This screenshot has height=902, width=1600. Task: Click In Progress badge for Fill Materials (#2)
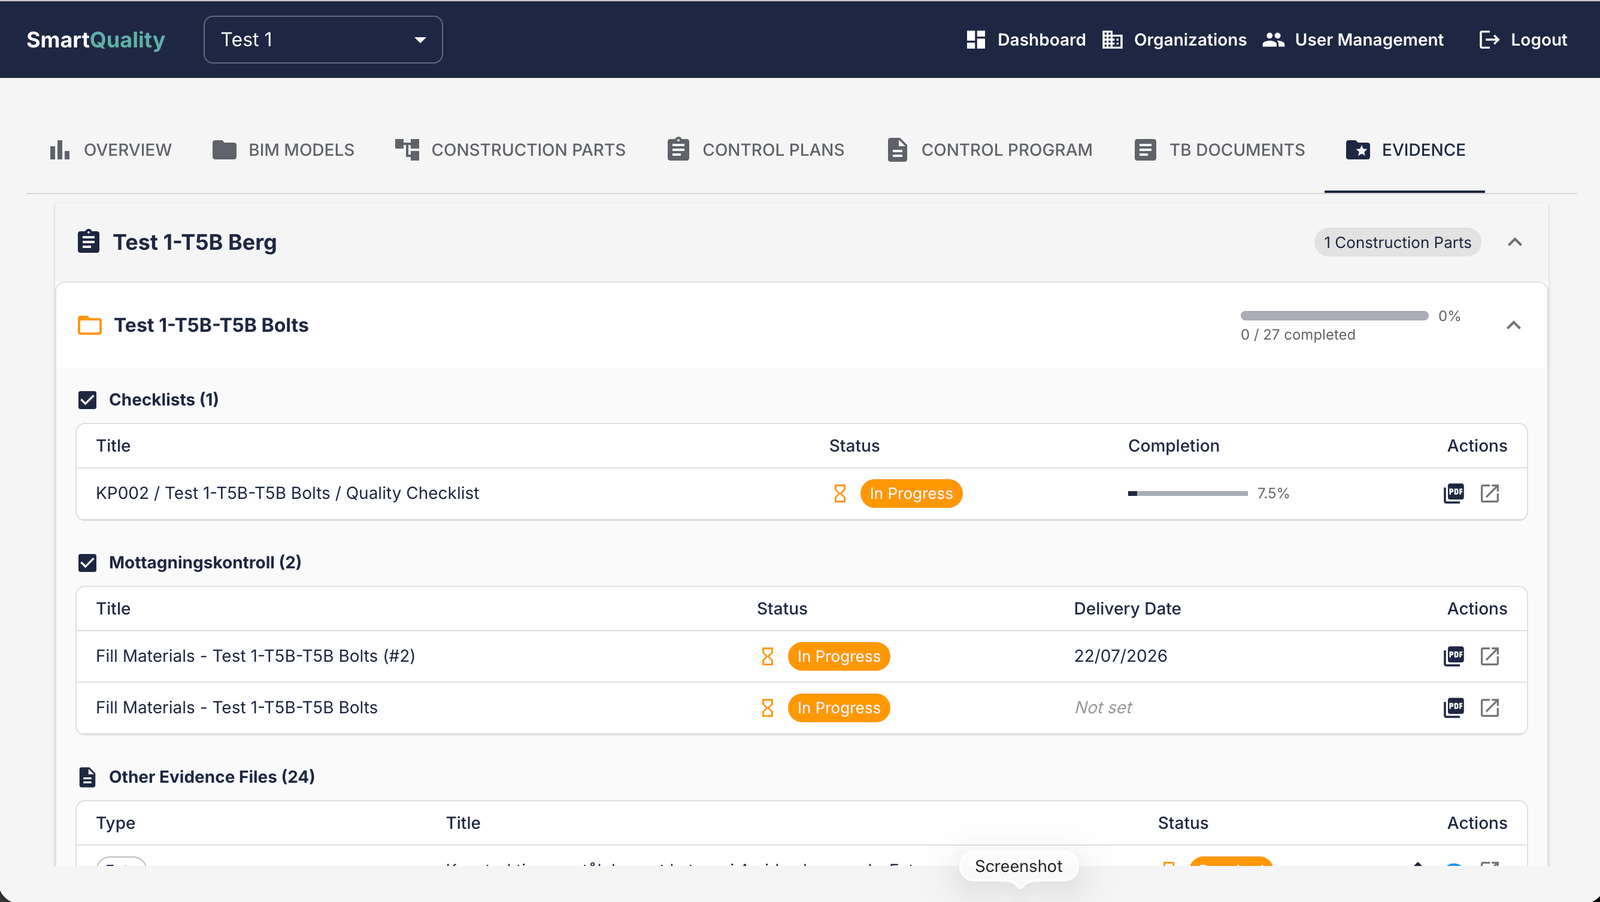(x=839, y=656)
